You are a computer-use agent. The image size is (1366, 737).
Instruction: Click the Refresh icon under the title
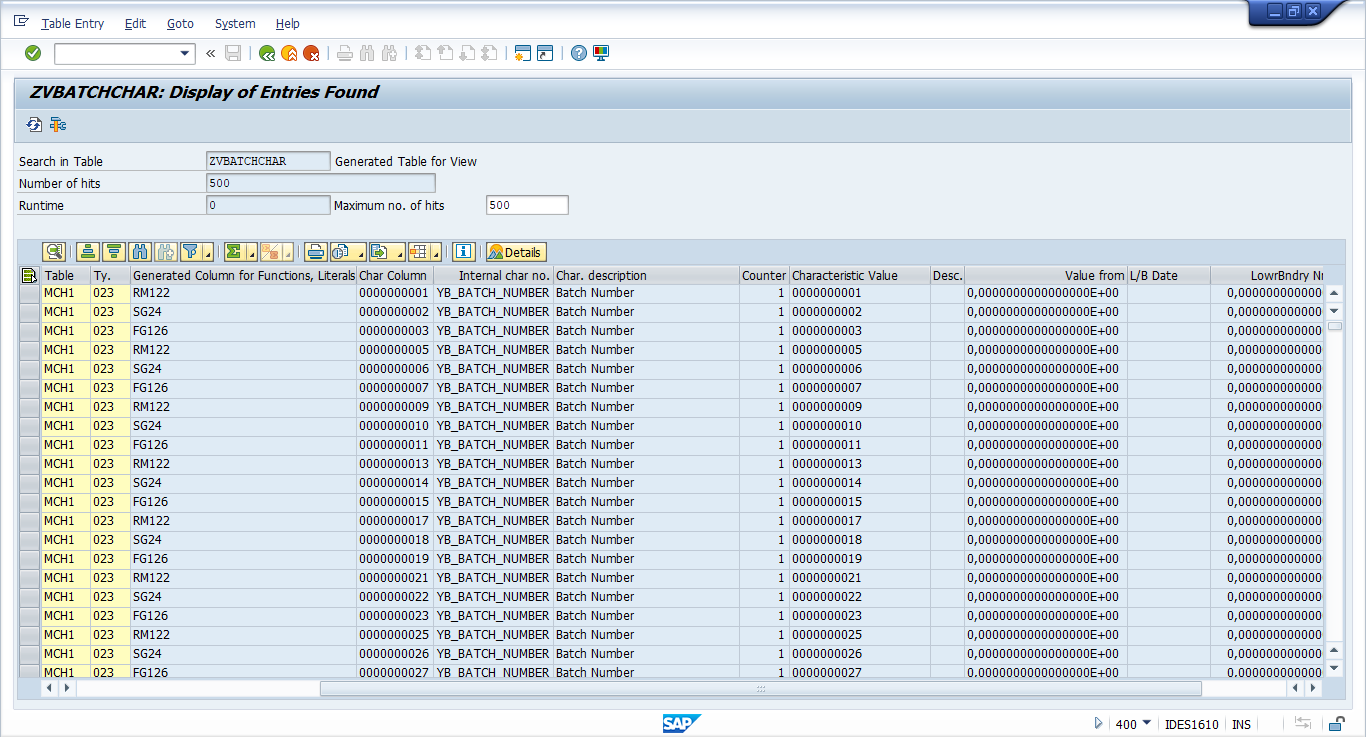35,125
